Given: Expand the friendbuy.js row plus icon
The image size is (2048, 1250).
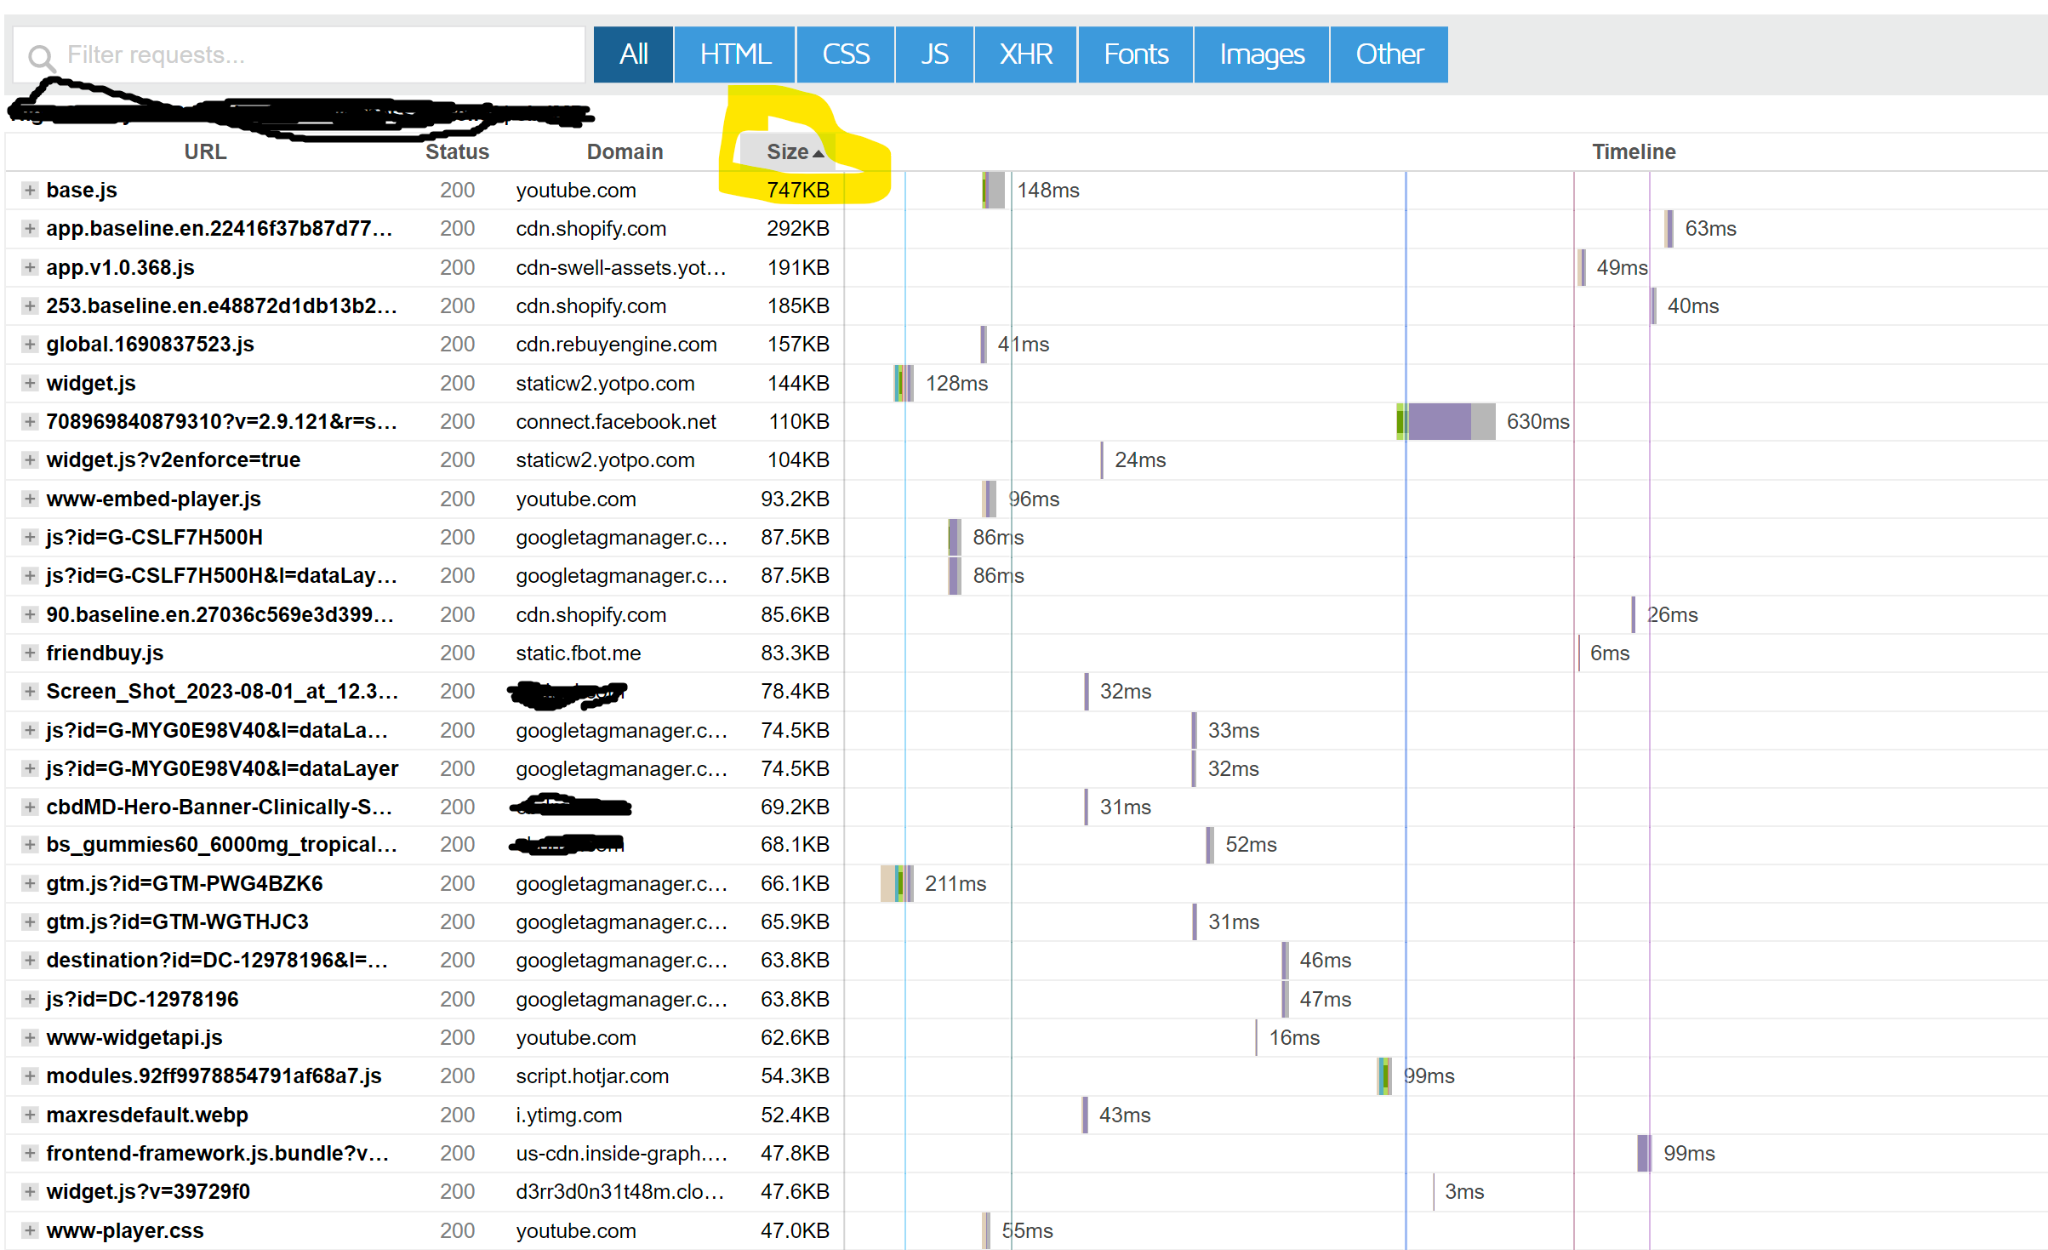Looking at the screenshot, I should [x=30, y=653].
